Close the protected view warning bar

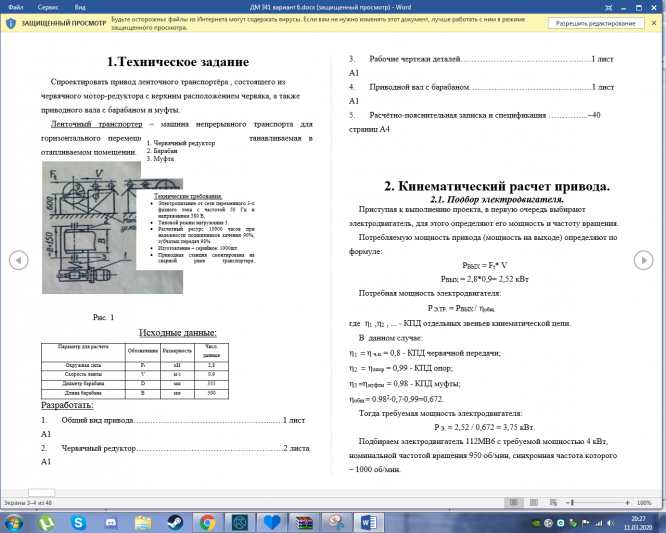pos(654,23)
